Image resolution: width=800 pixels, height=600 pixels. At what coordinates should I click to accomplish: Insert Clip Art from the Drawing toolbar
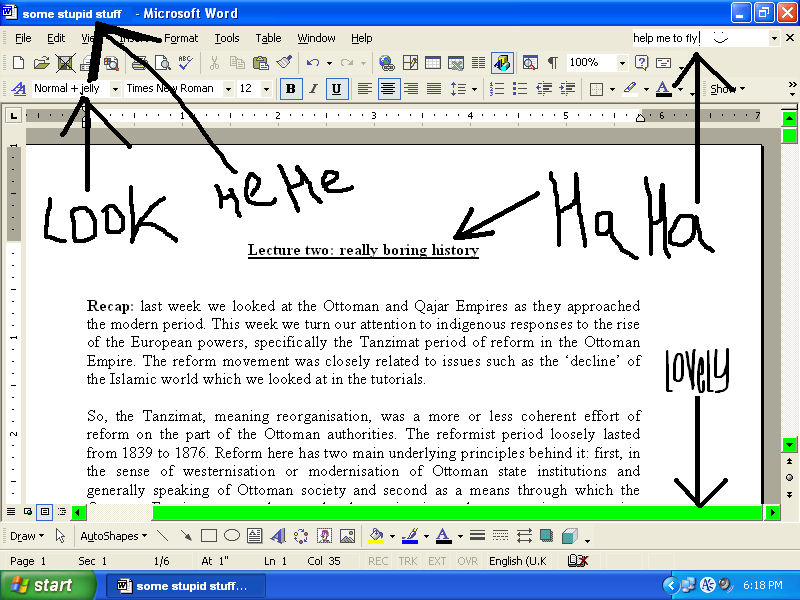(324, 535)
